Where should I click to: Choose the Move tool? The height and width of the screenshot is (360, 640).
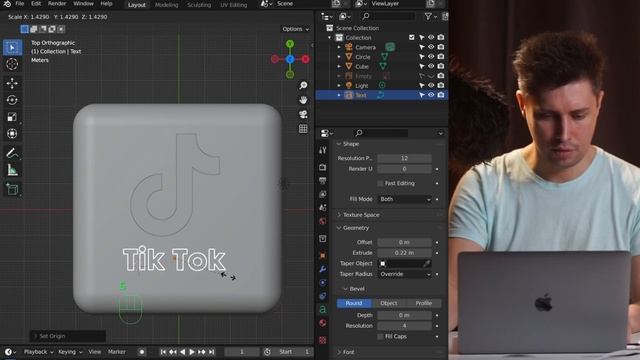coord(12,83)
